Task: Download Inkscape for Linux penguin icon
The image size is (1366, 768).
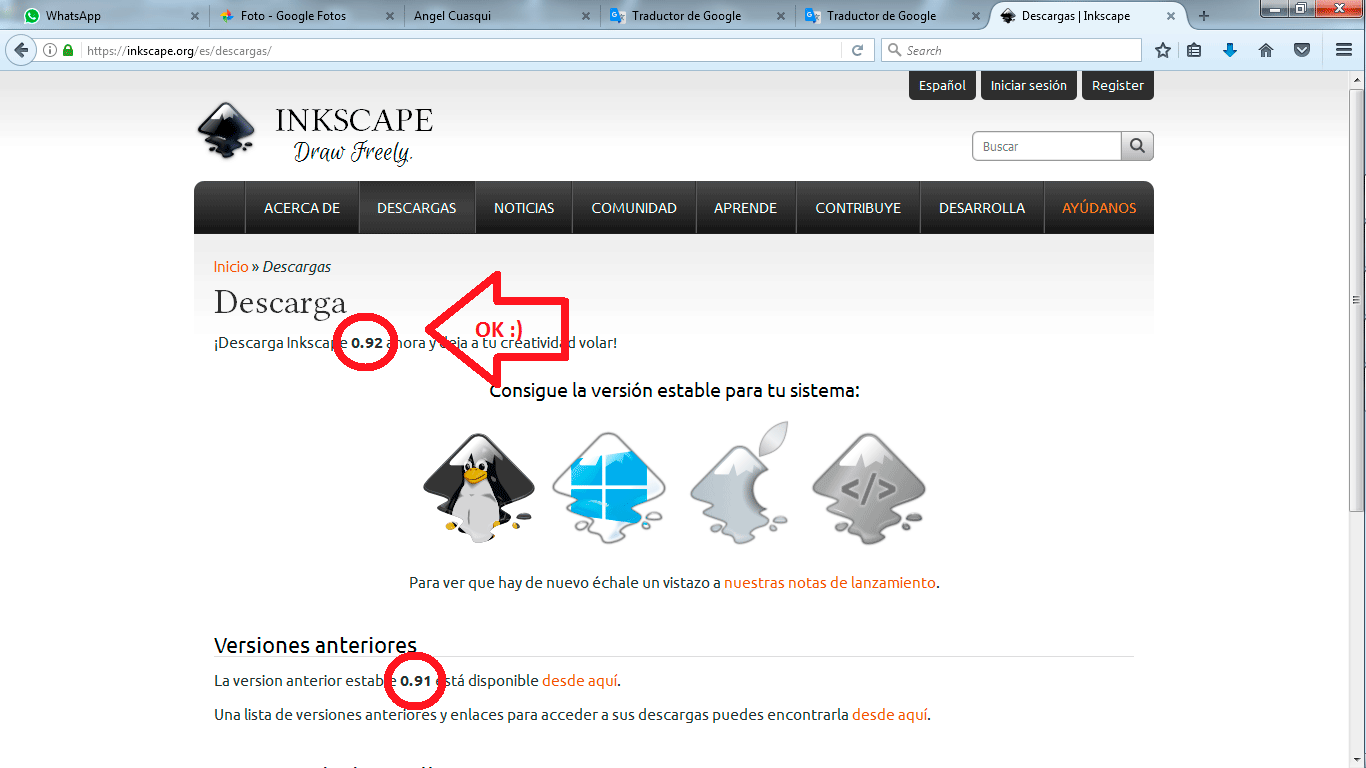Action: coord(479,488)
